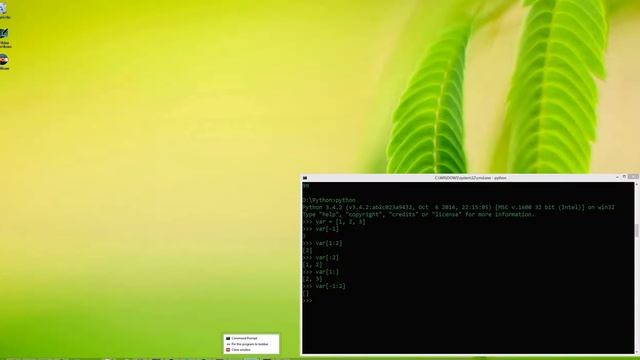
Task: Click the console window's vertical scrollbar thumb
Action: pyautogui.click(x=636, y=230)
